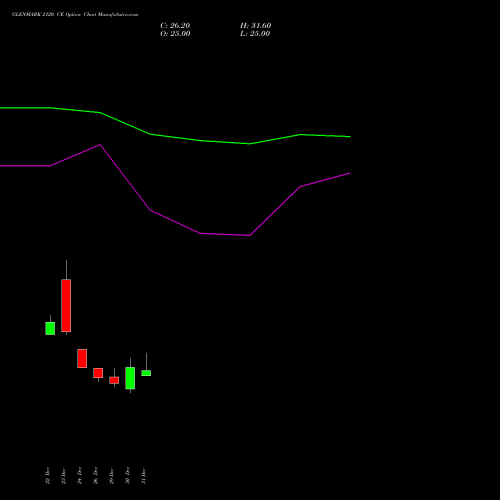Click the 31 Dec green candlestick
This screenshot has height=500, width=500.
(x=146, y=373)
